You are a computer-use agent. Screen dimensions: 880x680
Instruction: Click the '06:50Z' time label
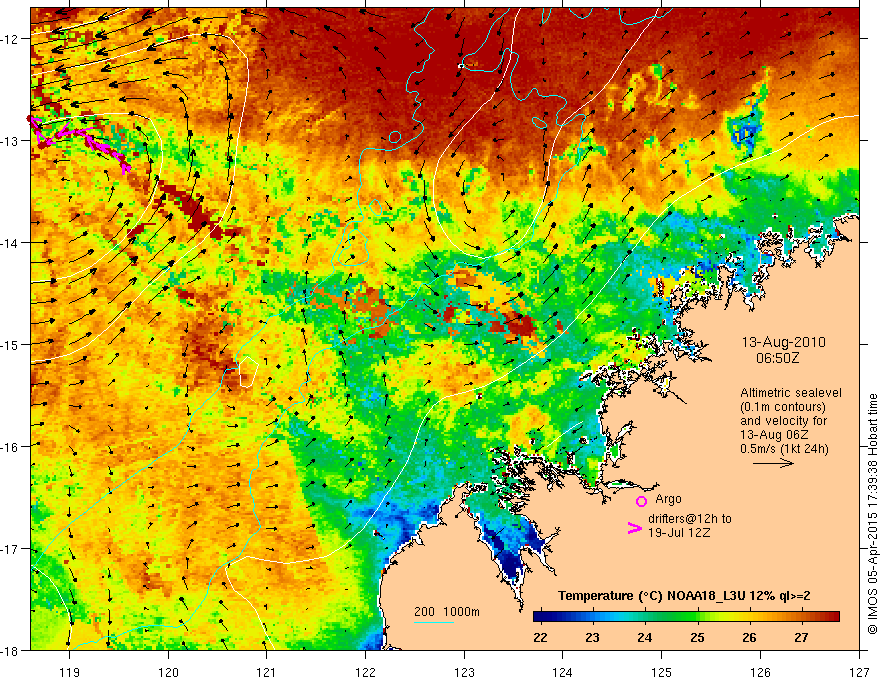[777, 357]
